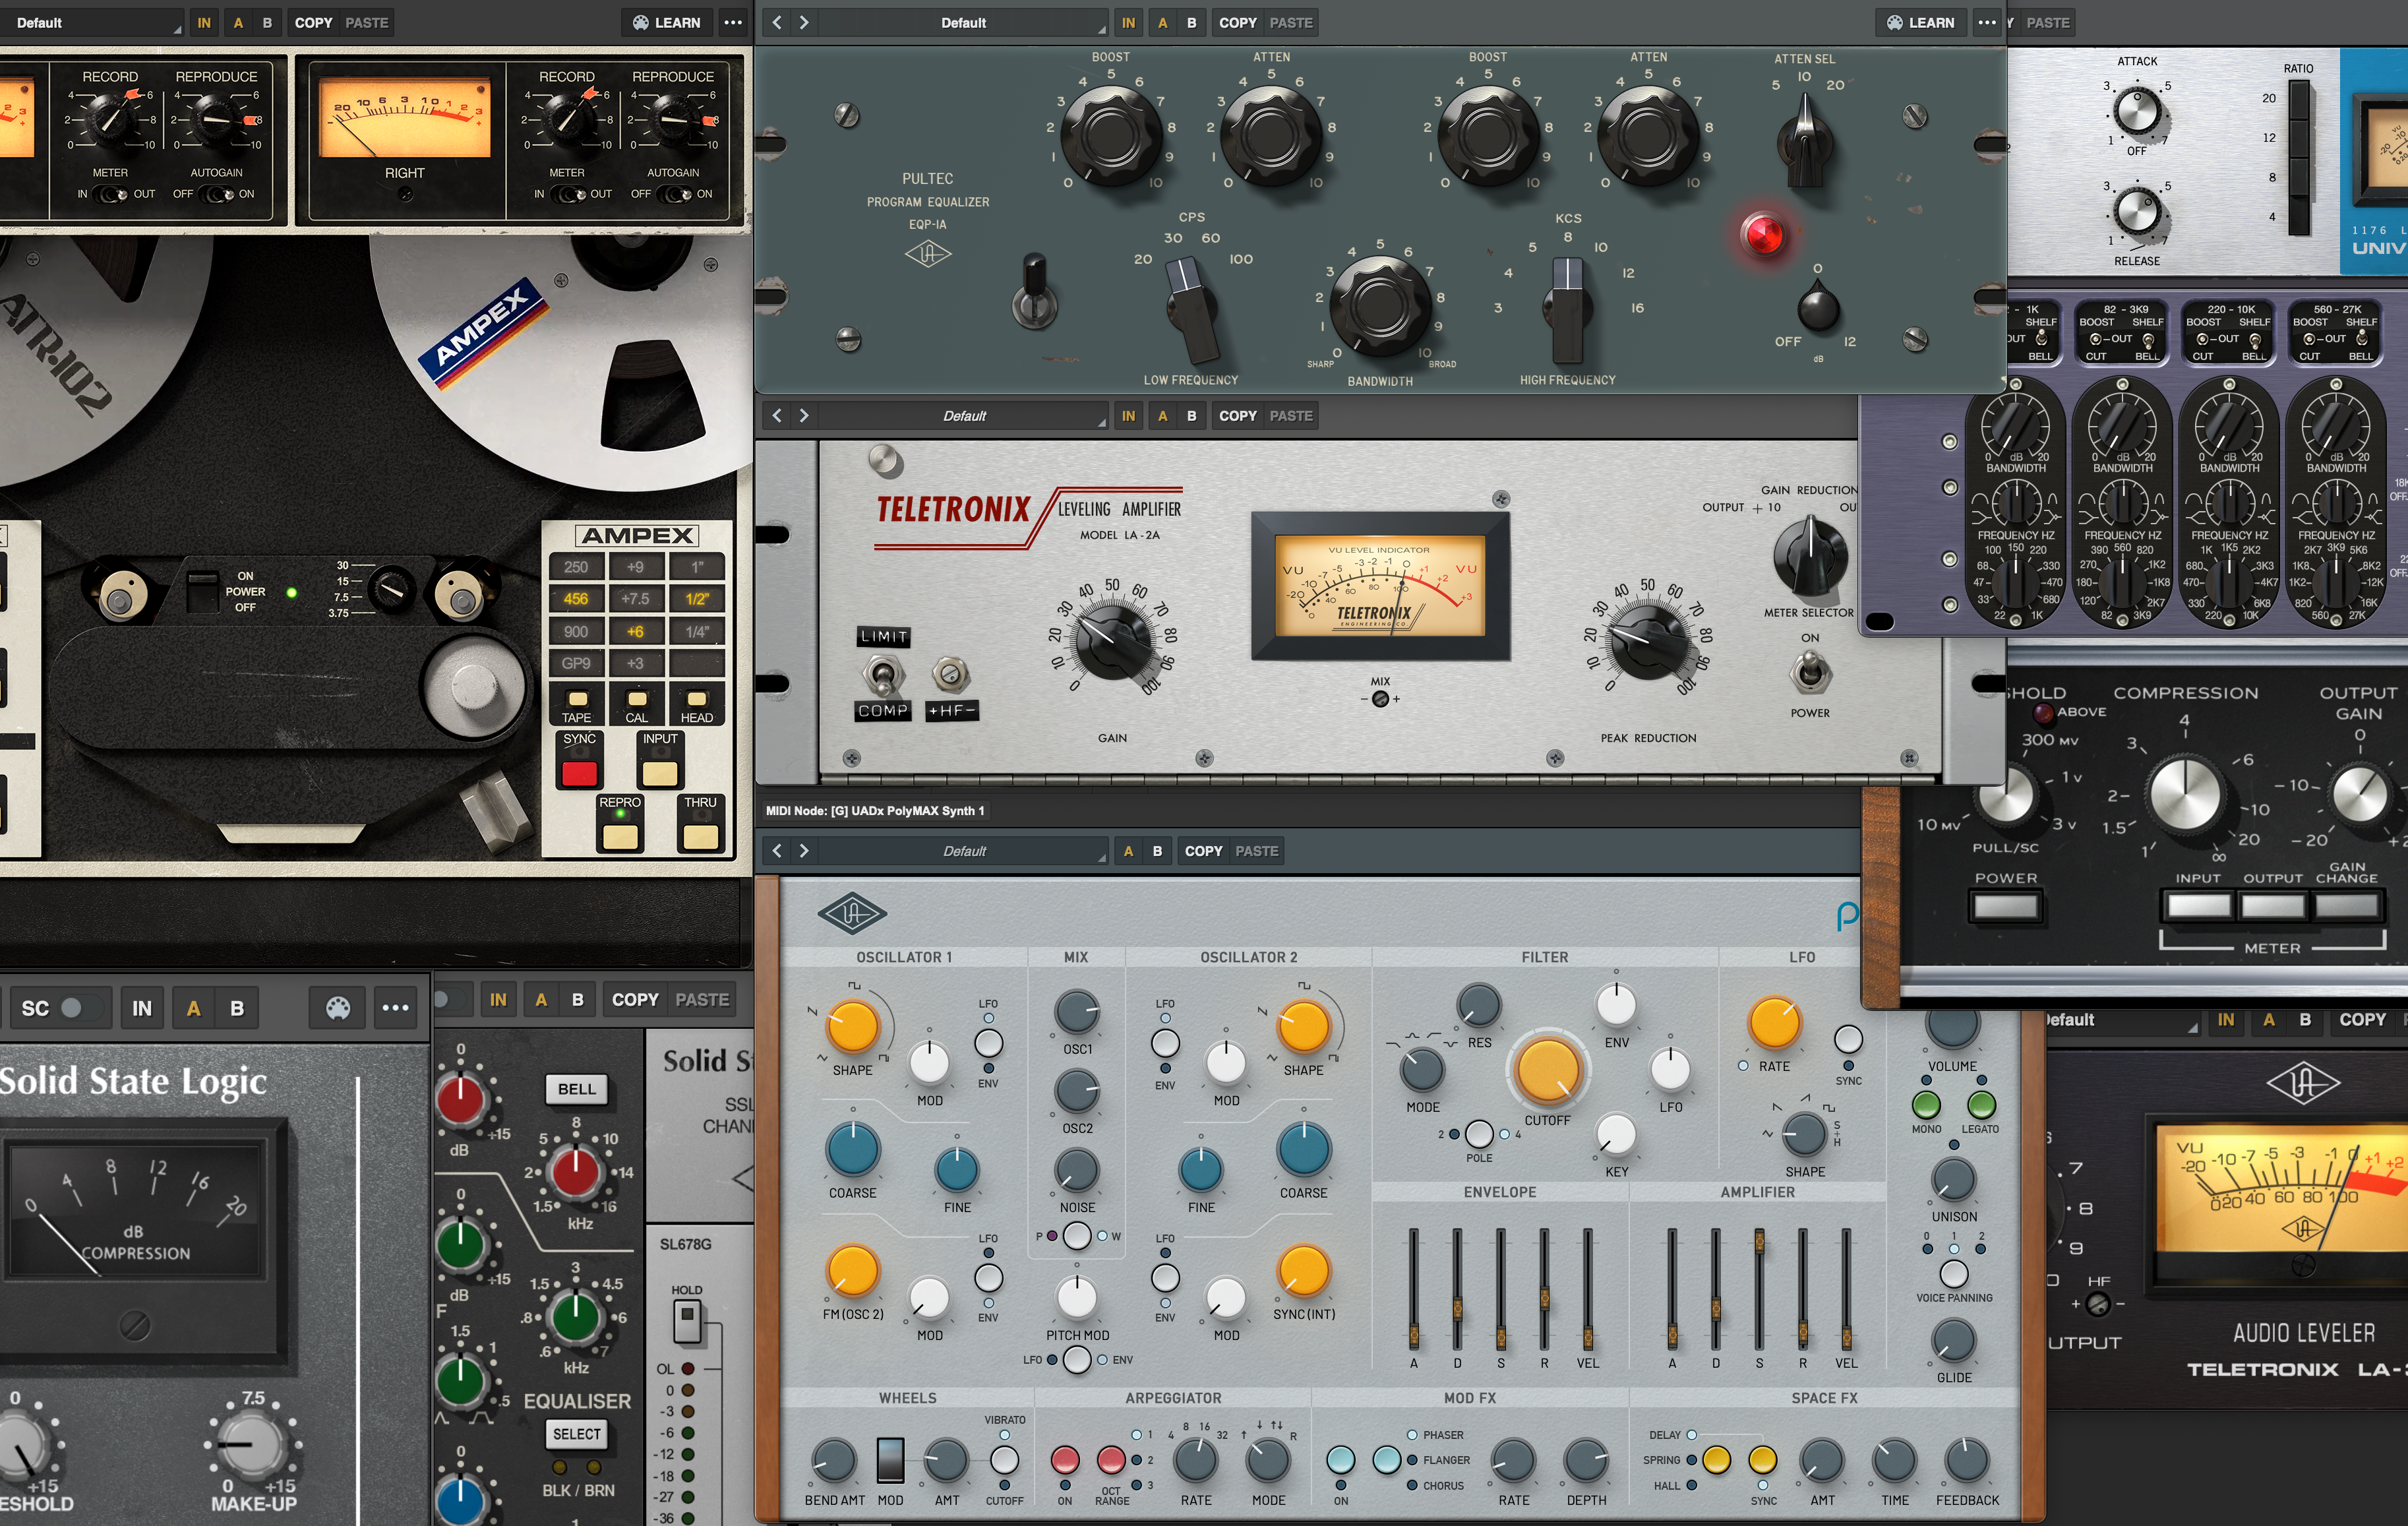
Task: Click the palette icon next to LEARN in the Ampex toolbar
Action: pos(641,22)
